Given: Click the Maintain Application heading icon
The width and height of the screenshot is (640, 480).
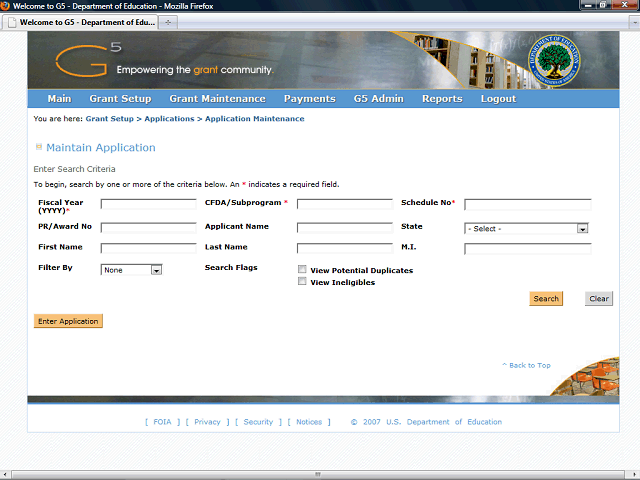Looking at the screenshot, I should (x=39, y=147).
